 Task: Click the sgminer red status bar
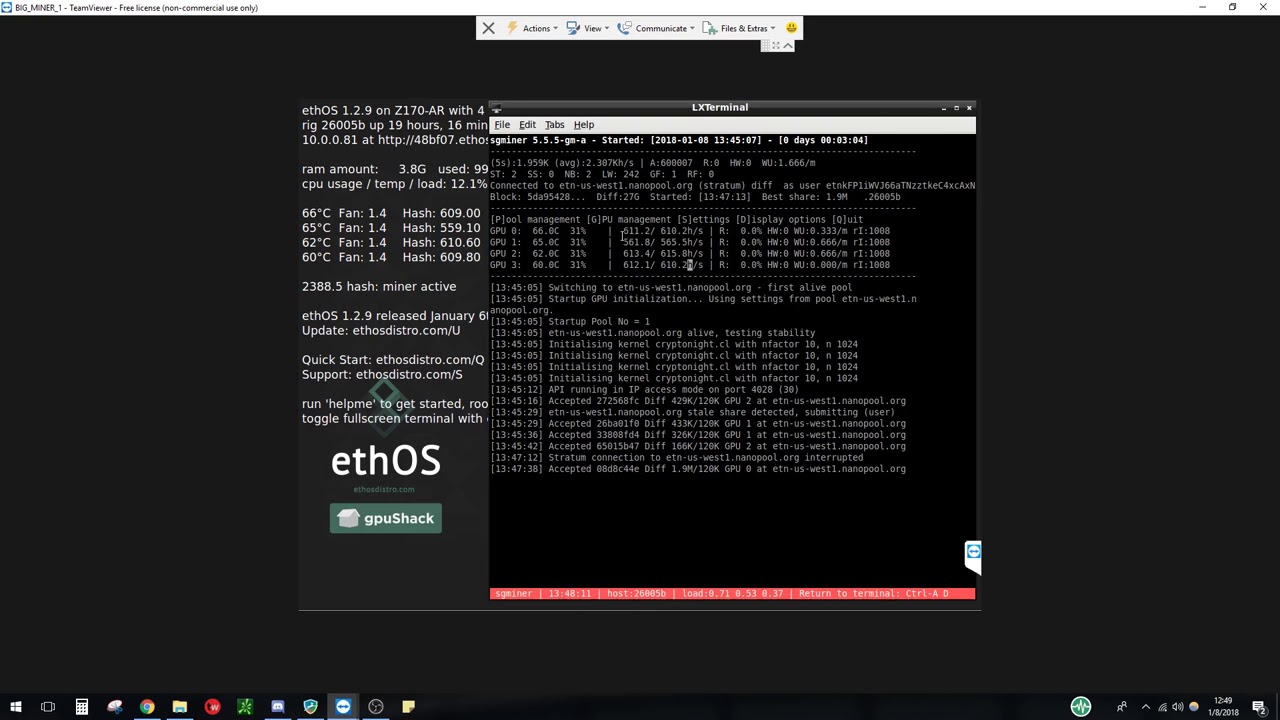click(732, 593)
